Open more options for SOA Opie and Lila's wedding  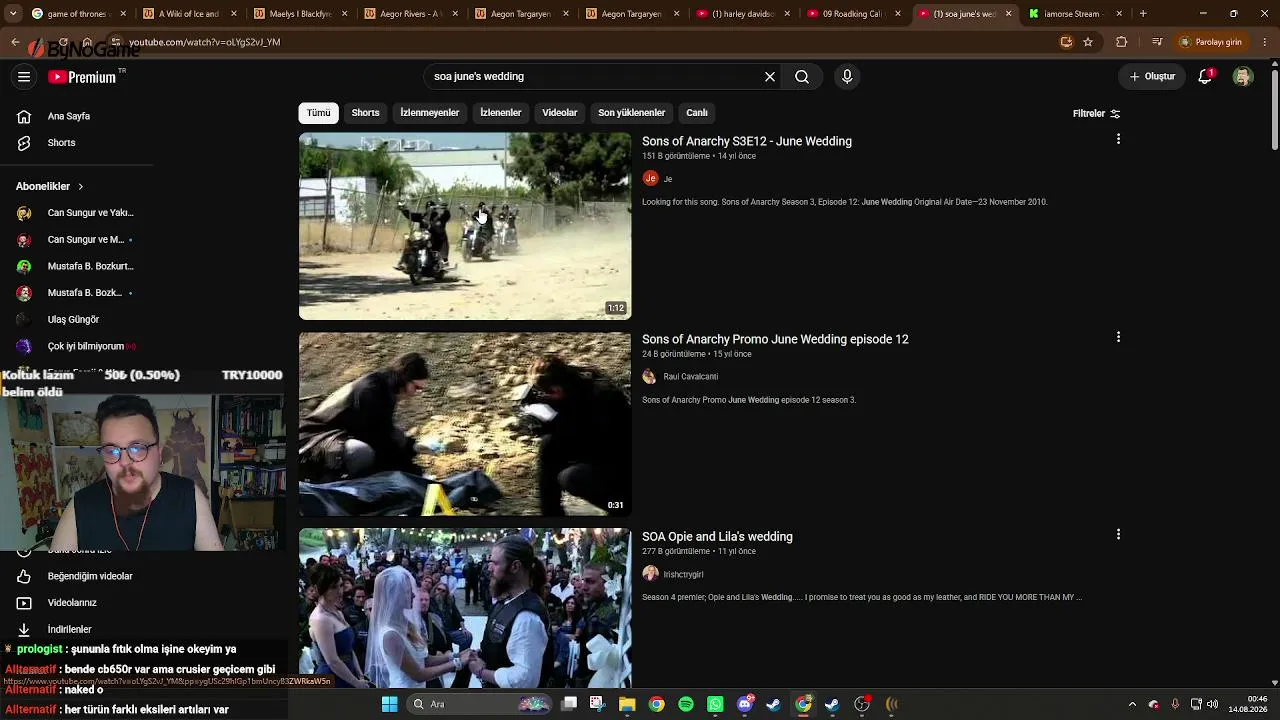pos(1118,535)
